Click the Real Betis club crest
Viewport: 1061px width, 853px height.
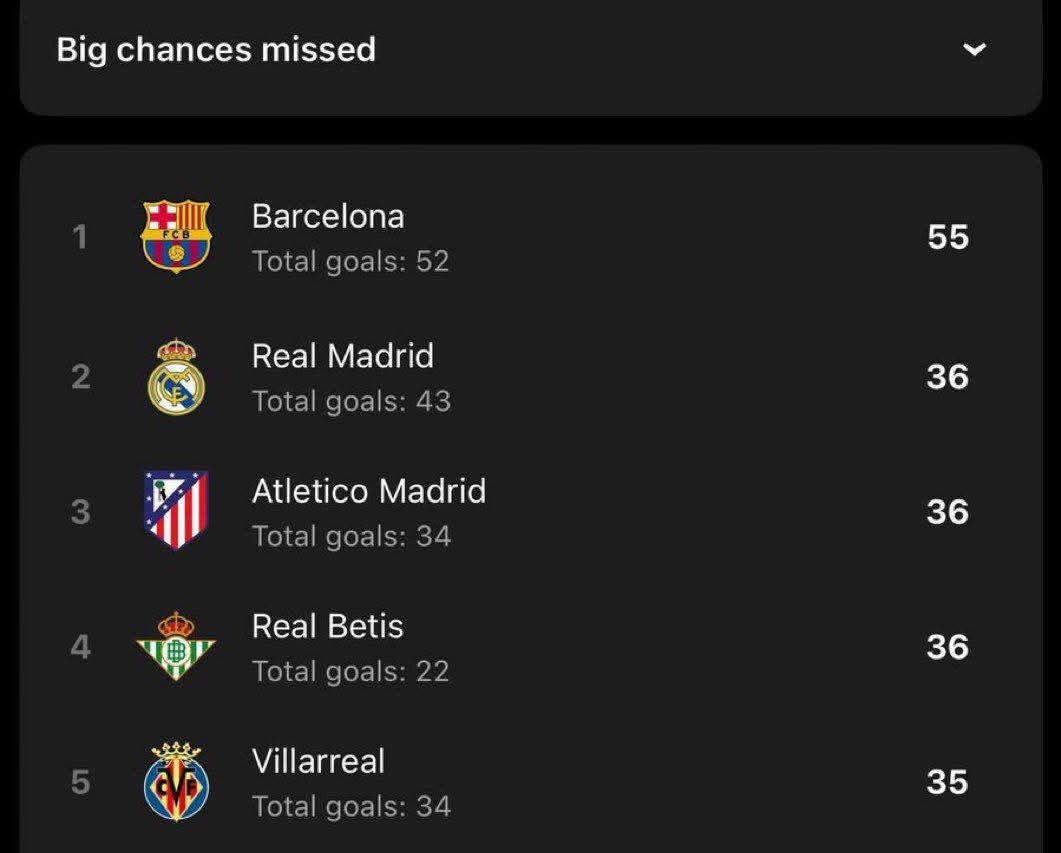176,646
